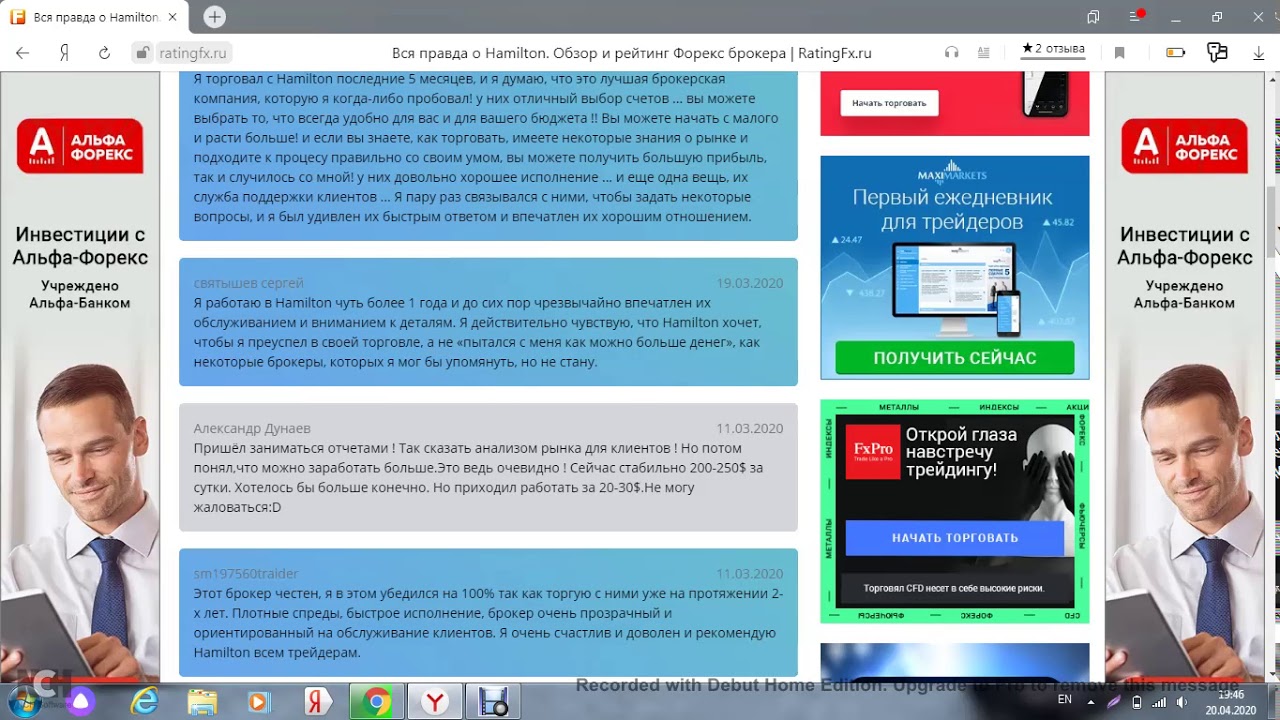
Task: Open the Windows Start menu
Action: coord(23,701)
